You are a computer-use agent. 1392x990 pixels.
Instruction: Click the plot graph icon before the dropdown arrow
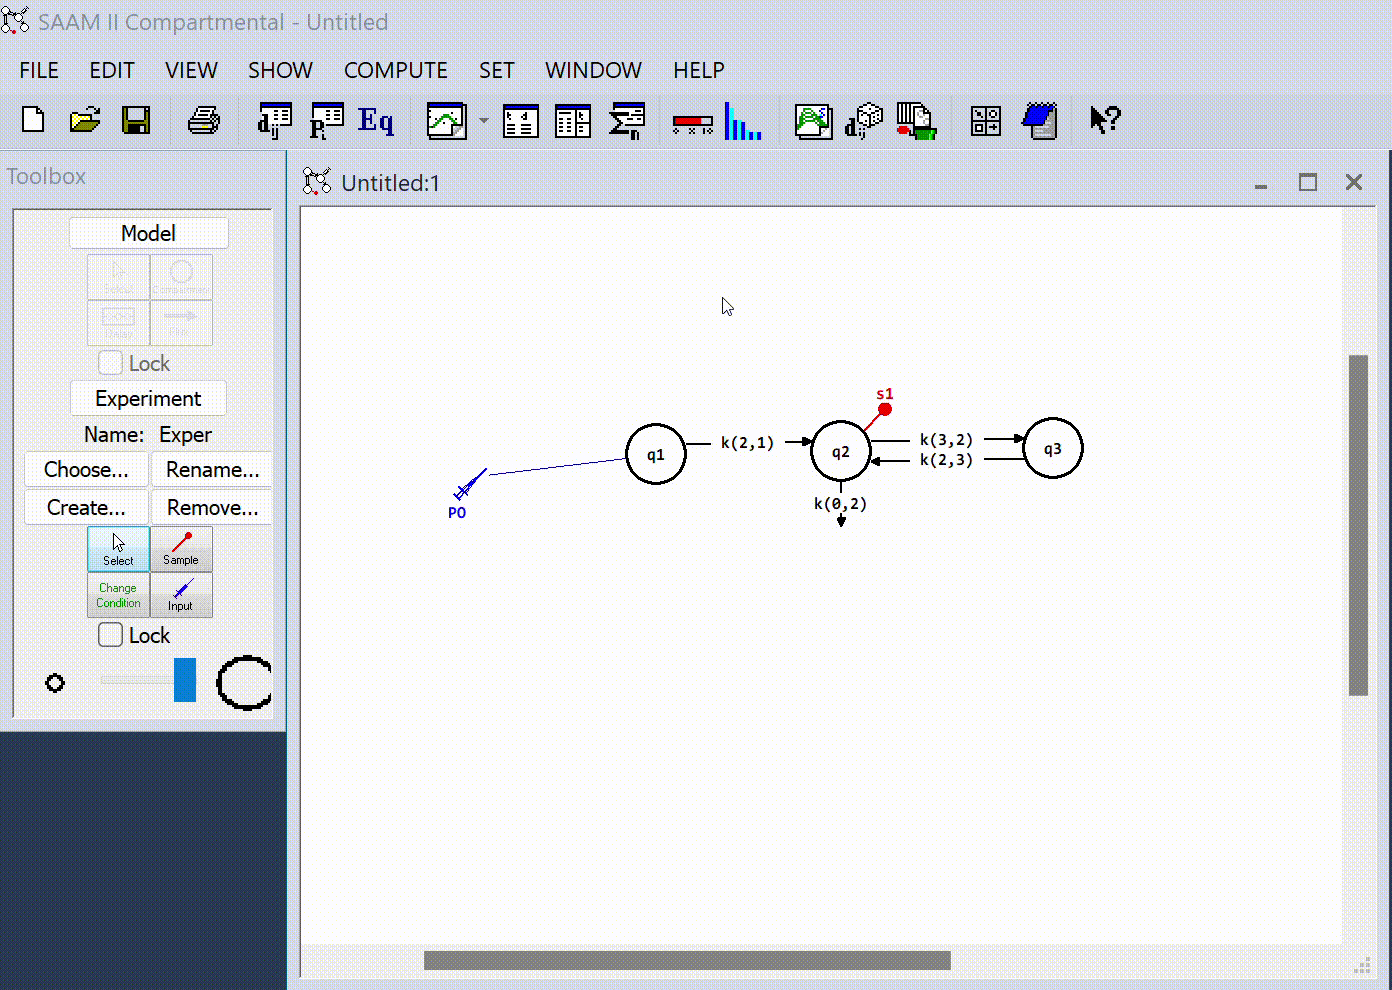tap(446, 121)
